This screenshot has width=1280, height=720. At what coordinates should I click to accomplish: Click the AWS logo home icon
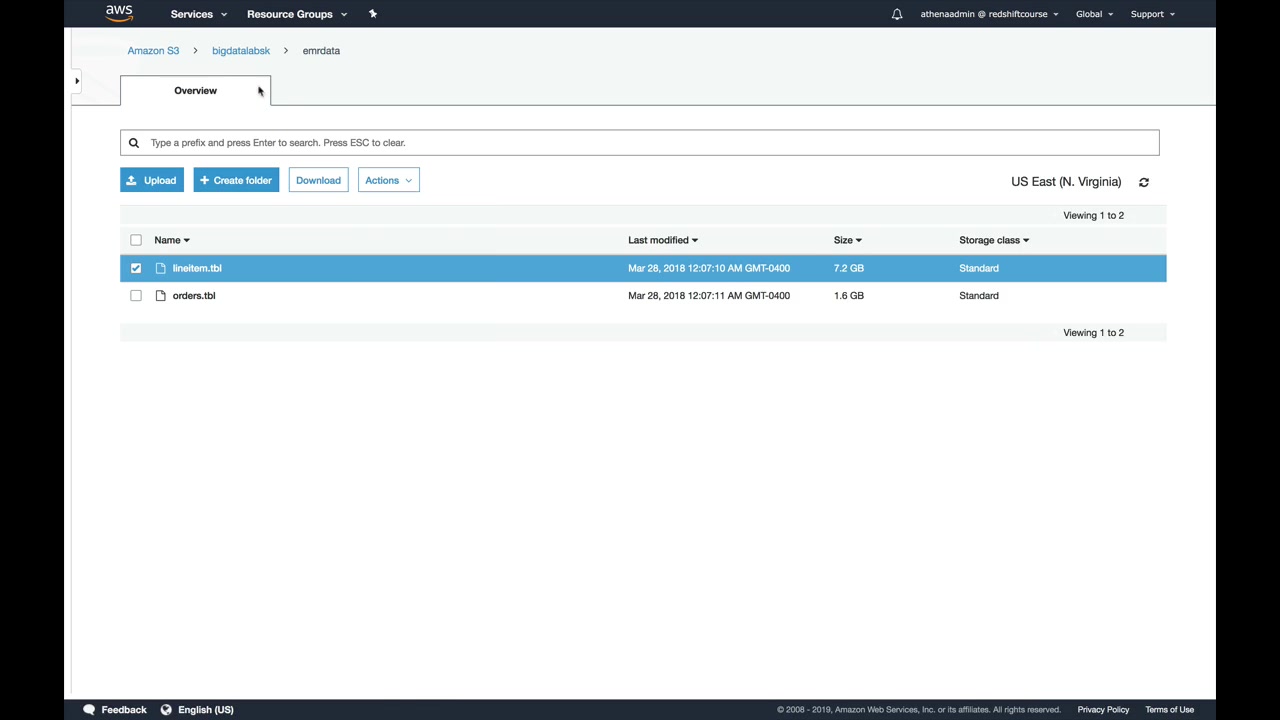point(119,13)
